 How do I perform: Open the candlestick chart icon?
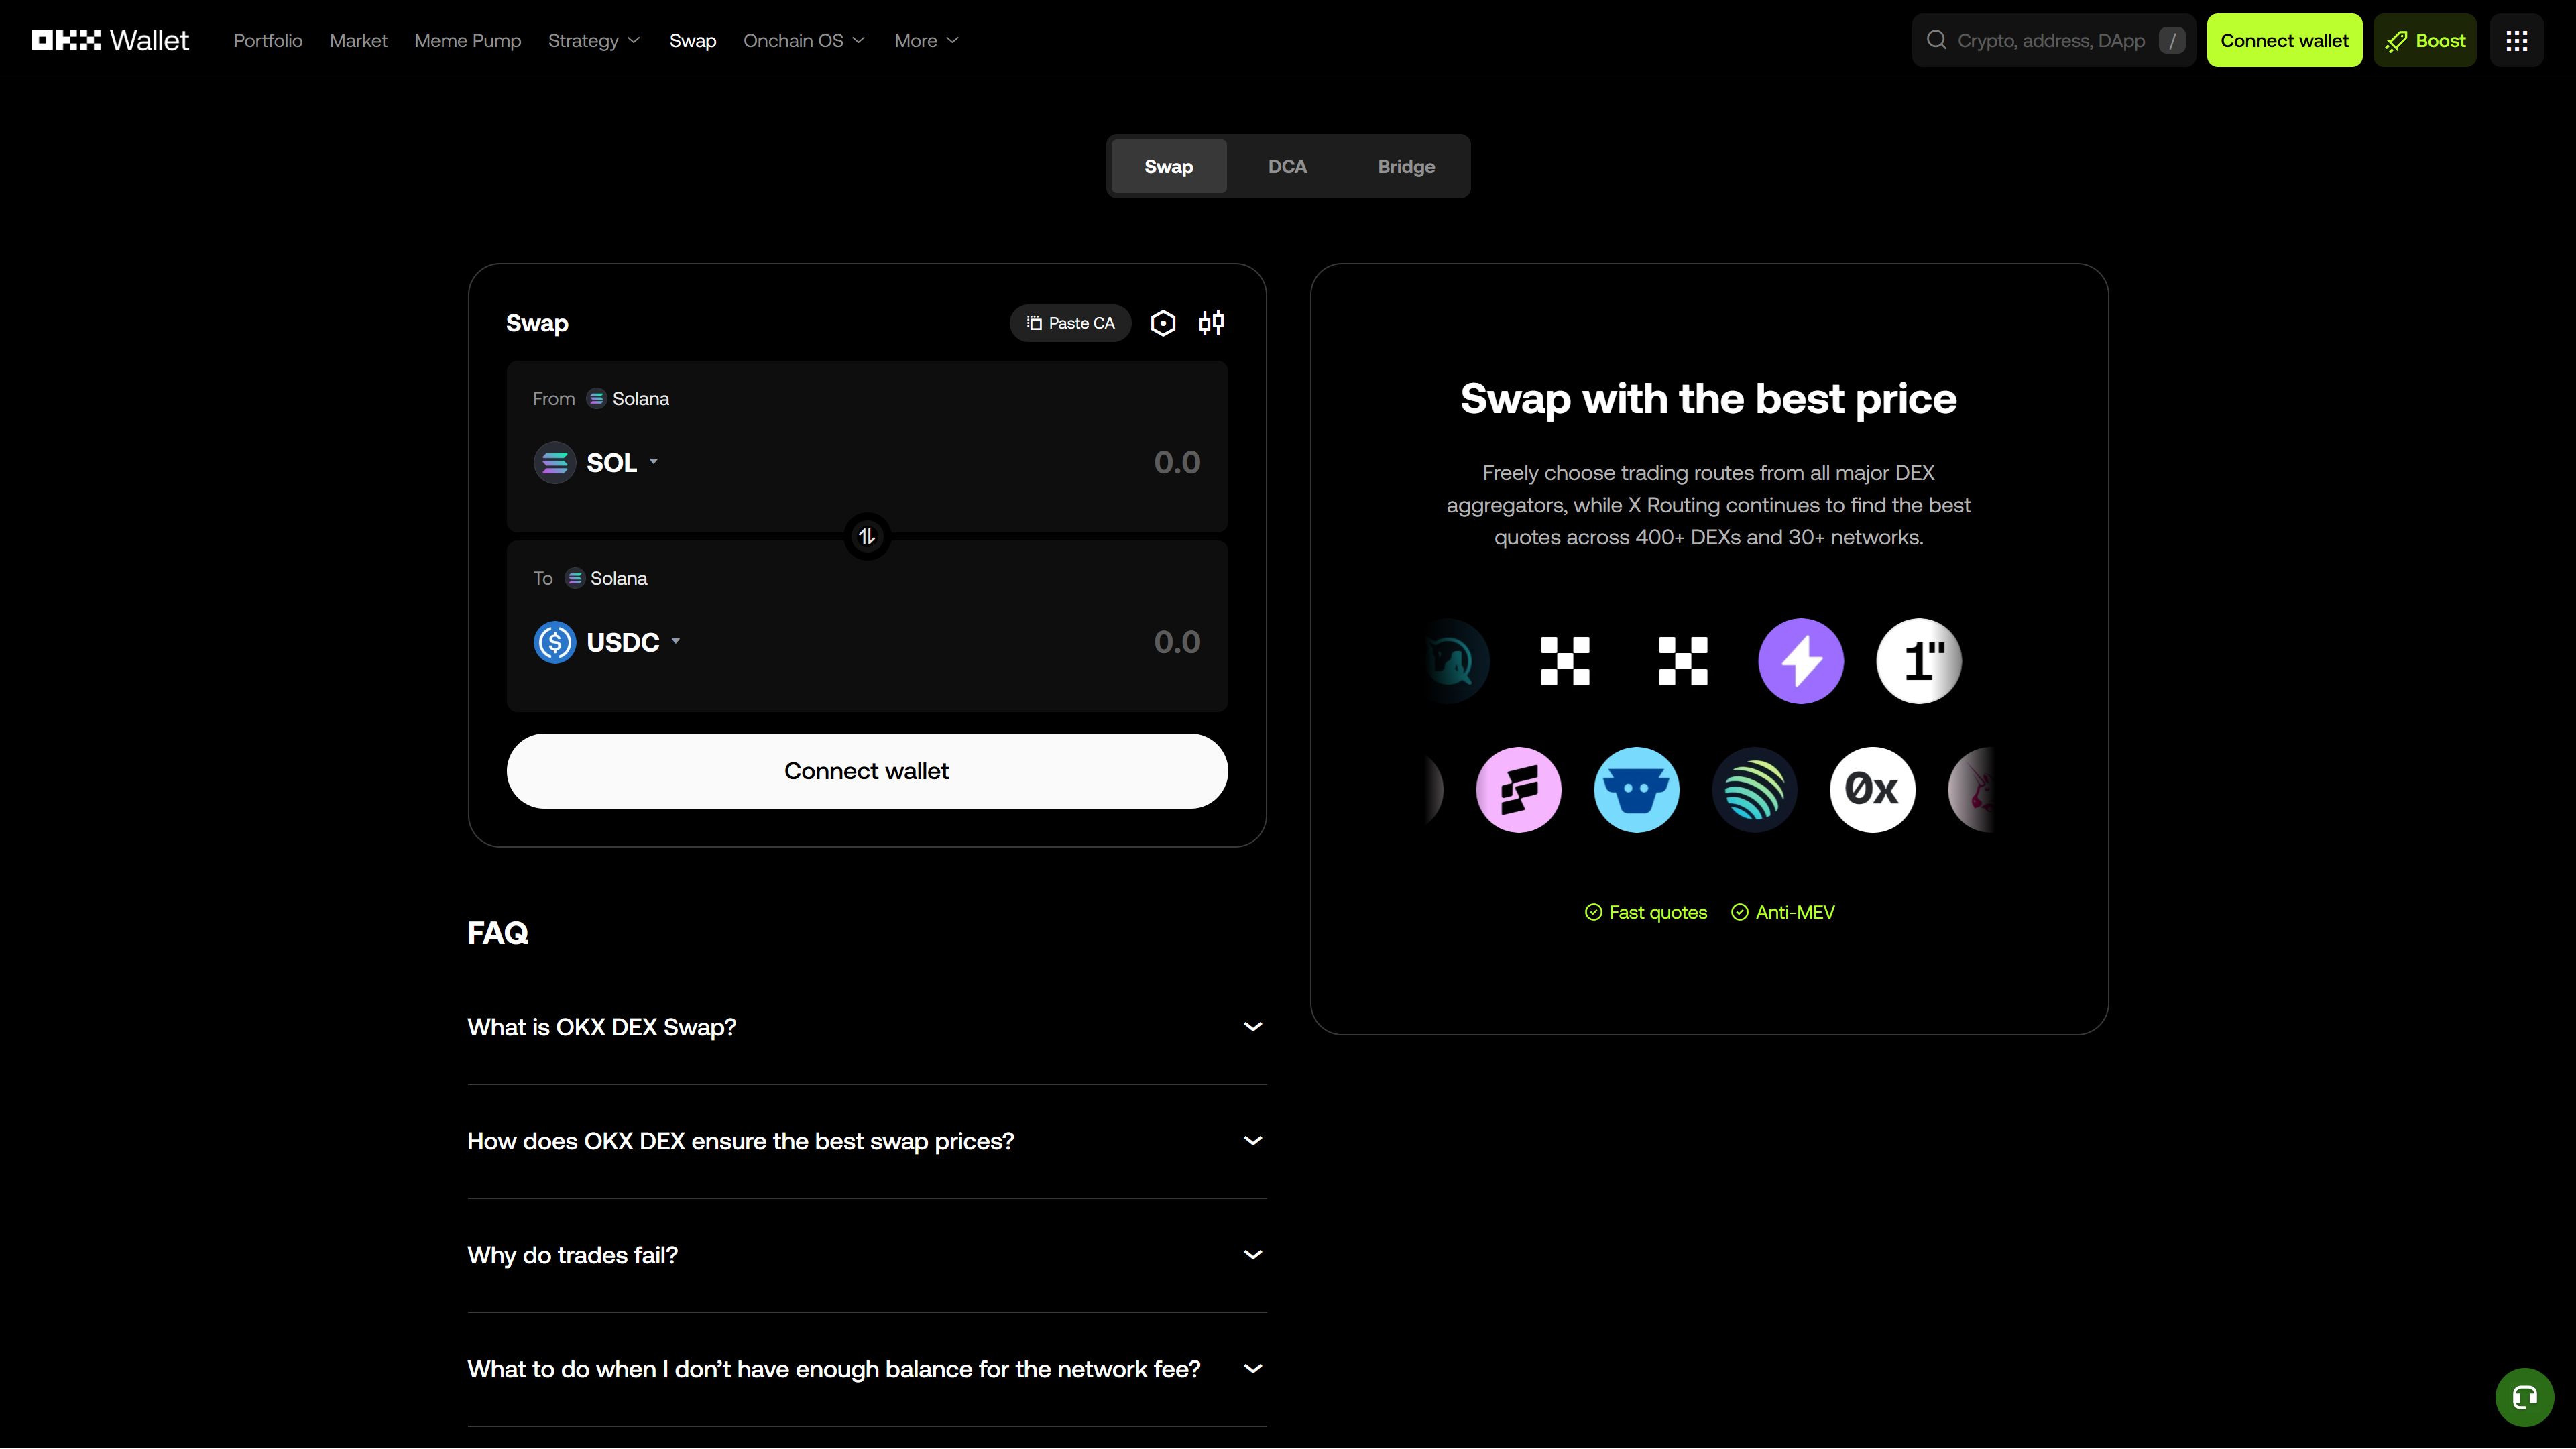click(1211, 323)
